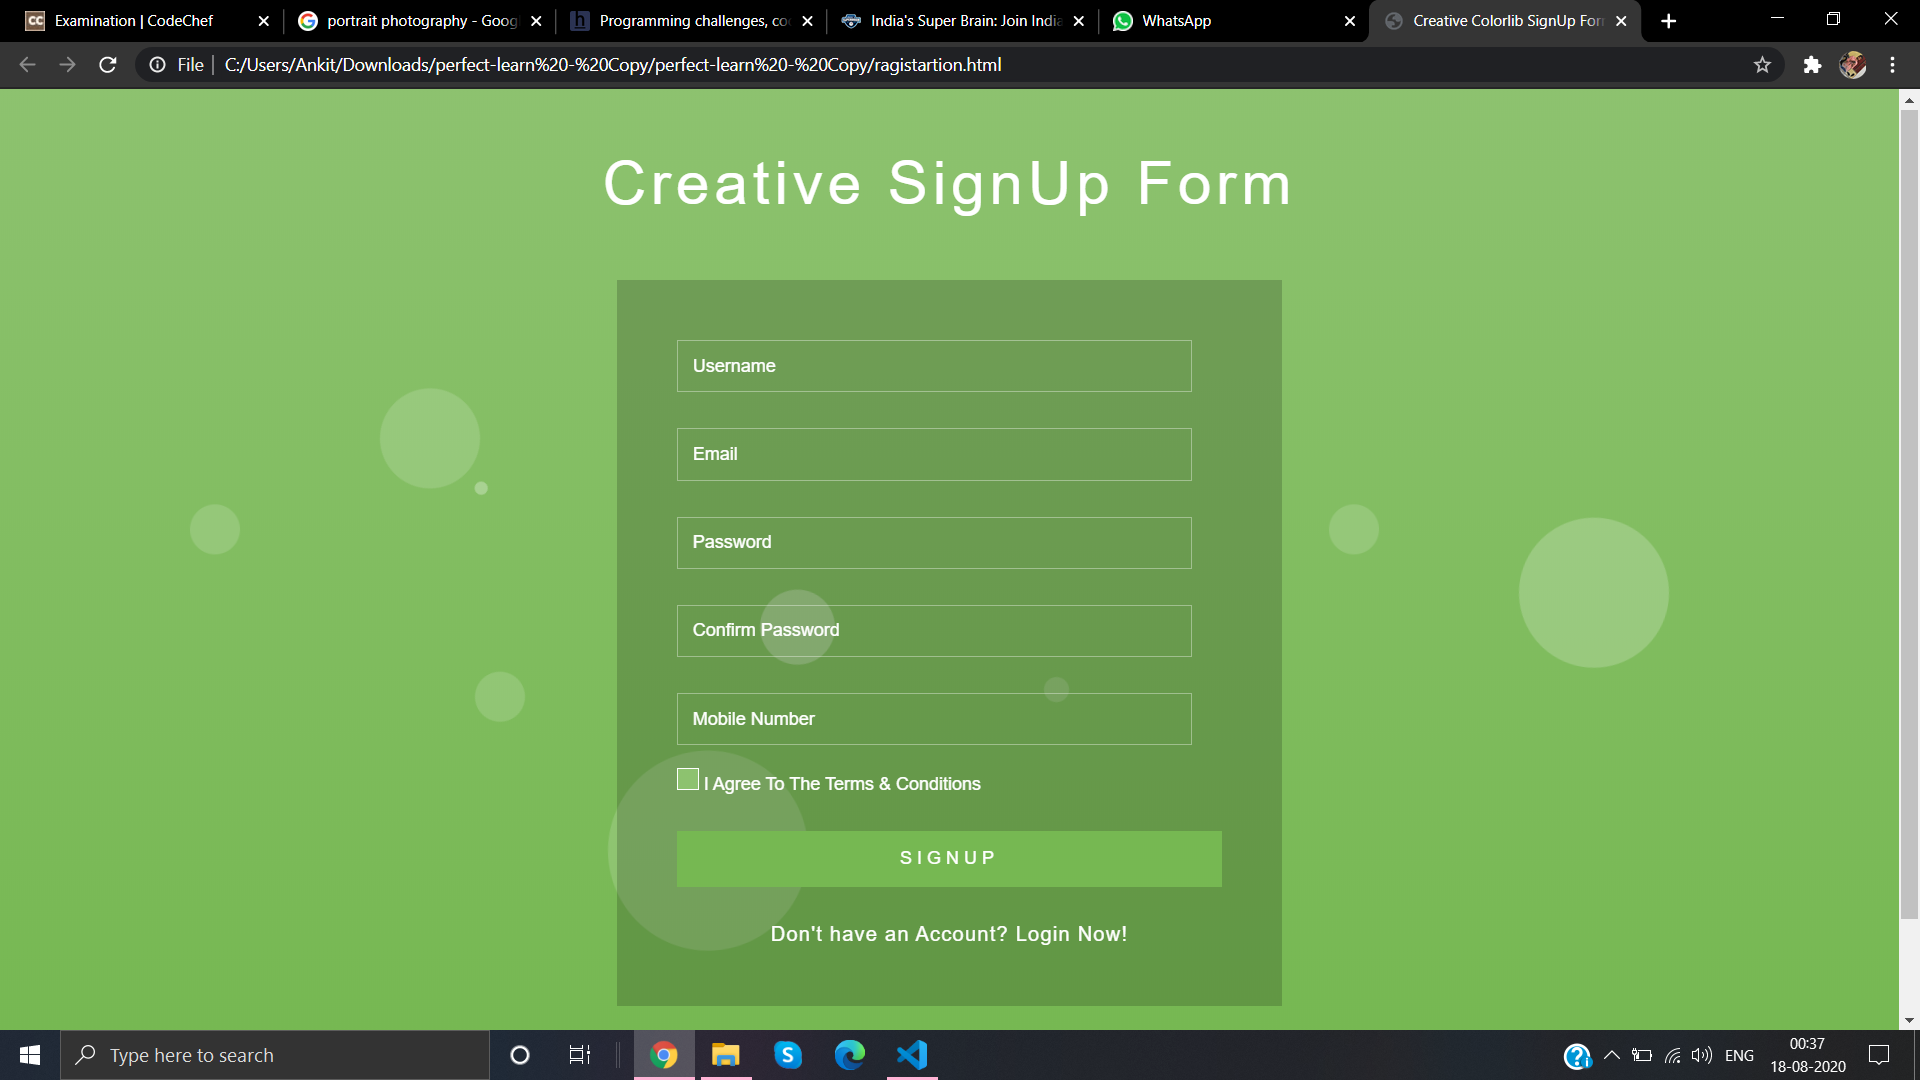Open Microsoft Edge from the taskbar
Image resolution: width=1920 pixels, height=1080 pixels.
tap(850, 1055)
